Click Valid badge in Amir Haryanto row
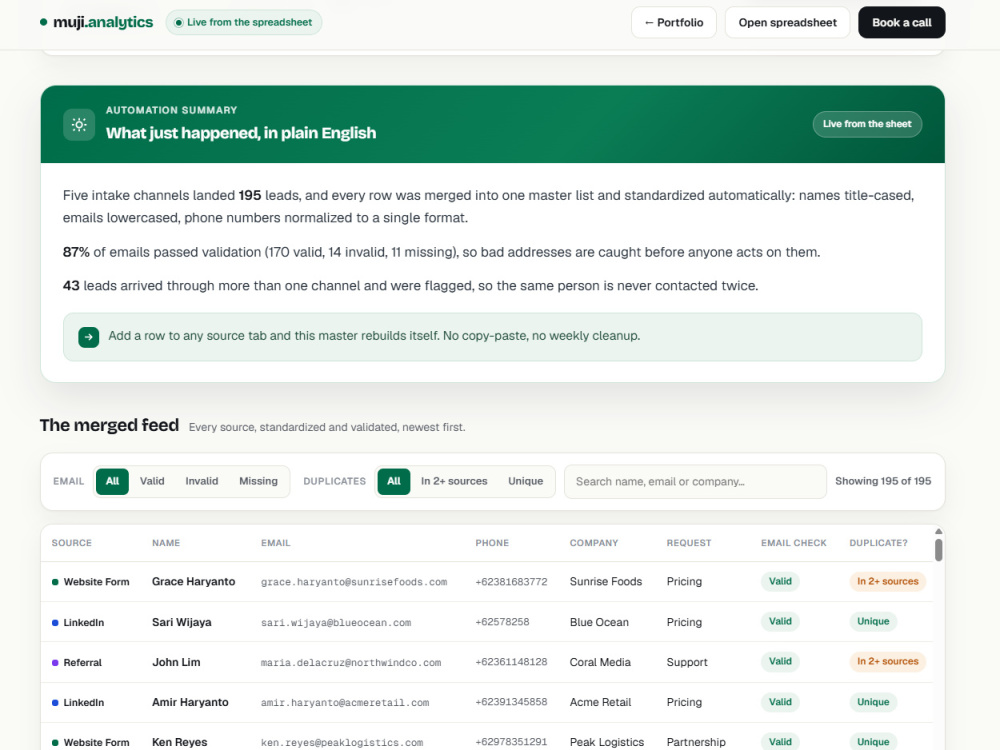 [x=780, y=702]
